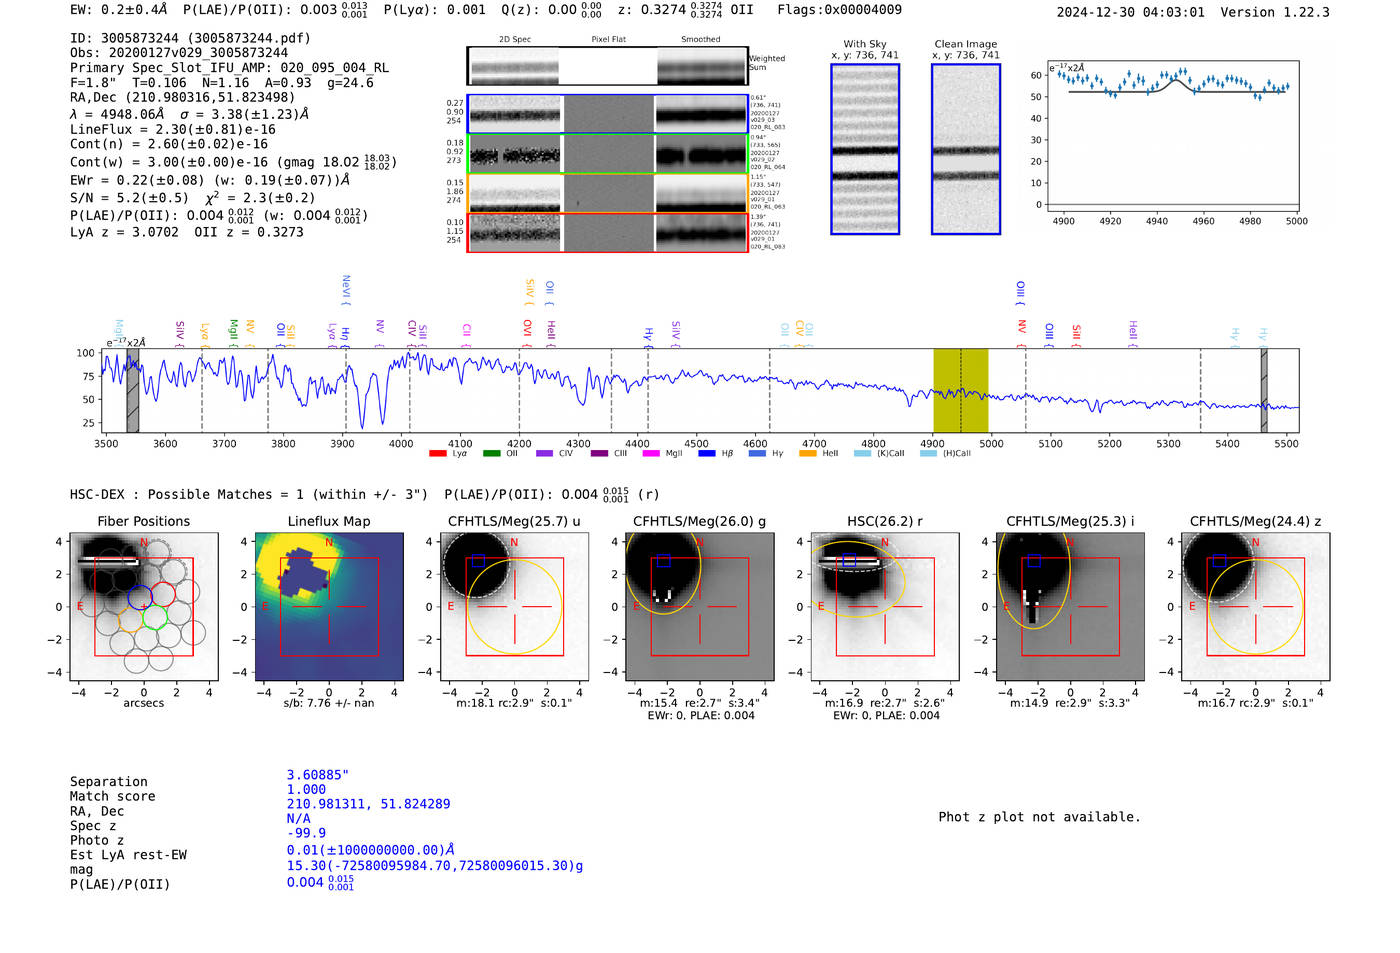Open the CFHTLS/Meg(24.4) z cutout
Image resolution: width=1400 pixels, height=953 pixels.
[x=1255, y=606]
